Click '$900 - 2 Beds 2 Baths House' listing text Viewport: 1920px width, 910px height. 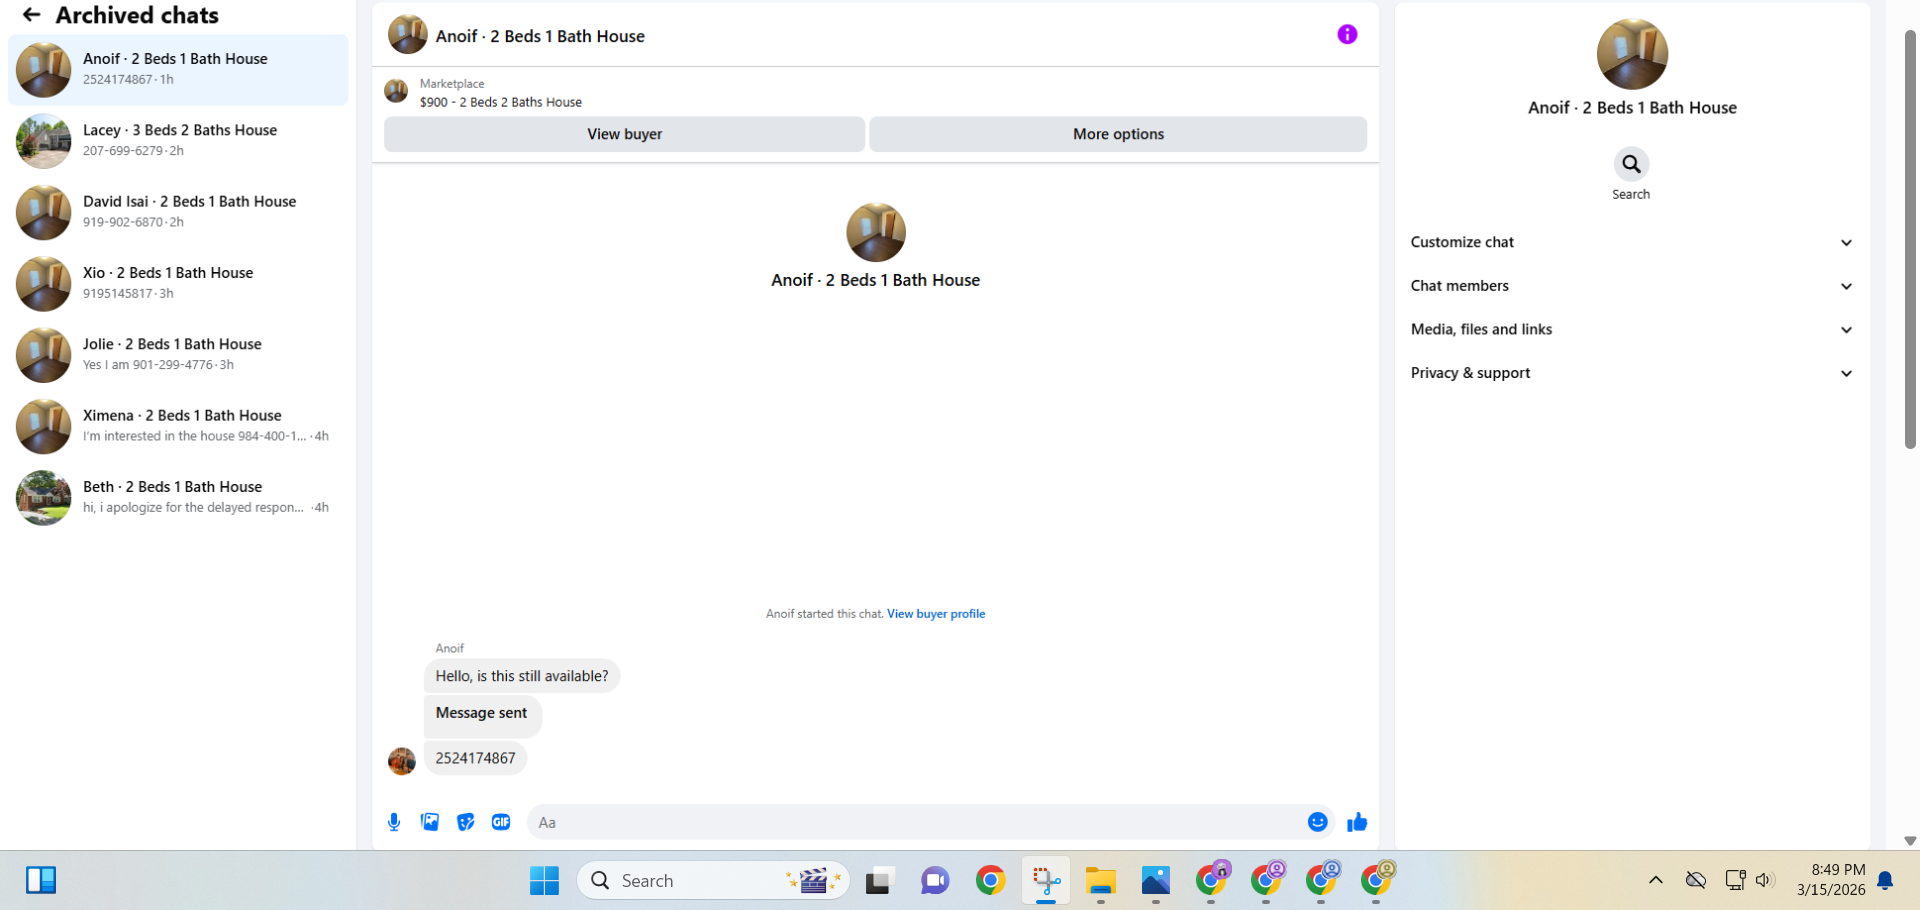pyautogui.click(x=501, y=102)
